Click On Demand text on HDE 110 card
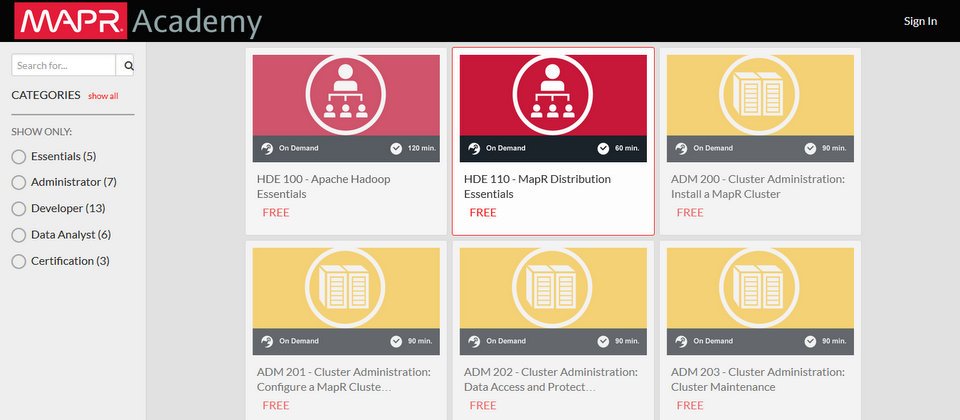 click(506, 148)
